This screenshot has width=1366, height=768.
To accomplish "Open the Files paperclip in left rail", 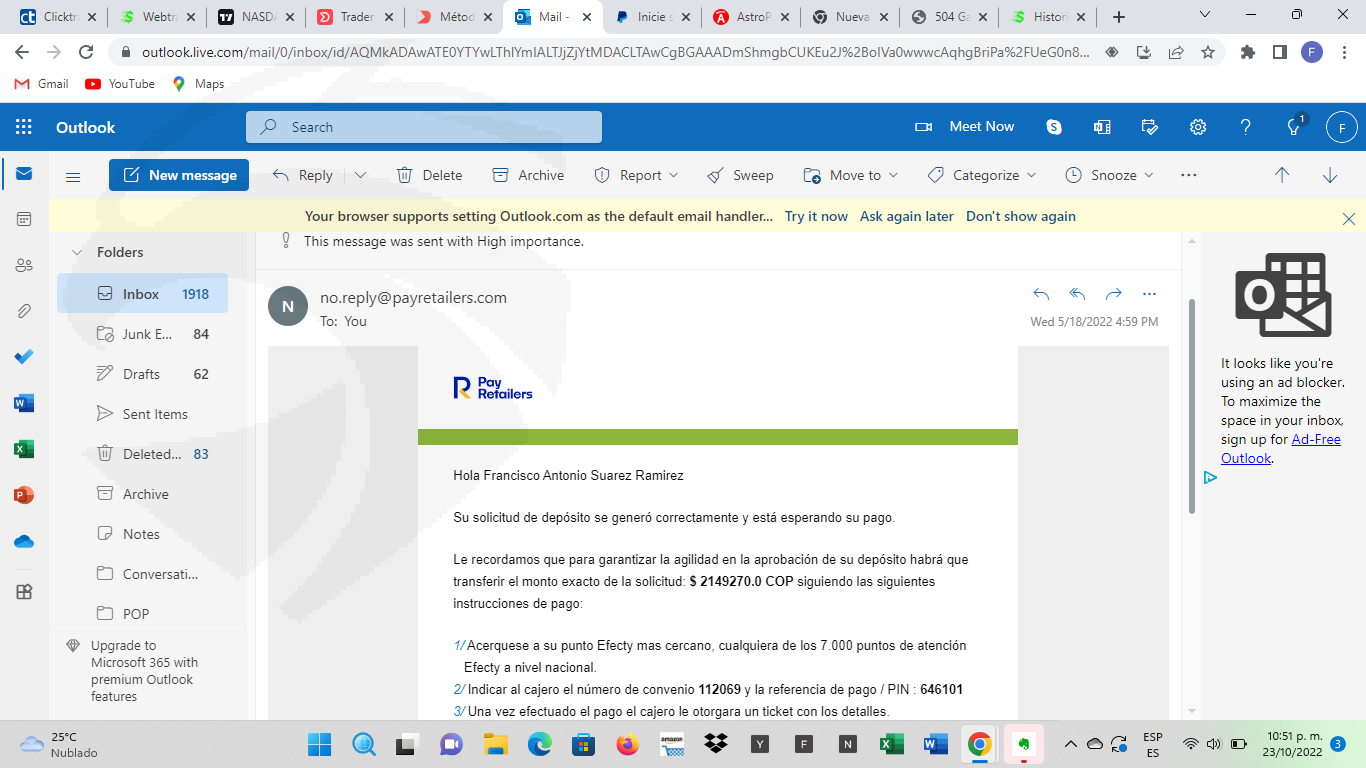I will tap(24, 311).
